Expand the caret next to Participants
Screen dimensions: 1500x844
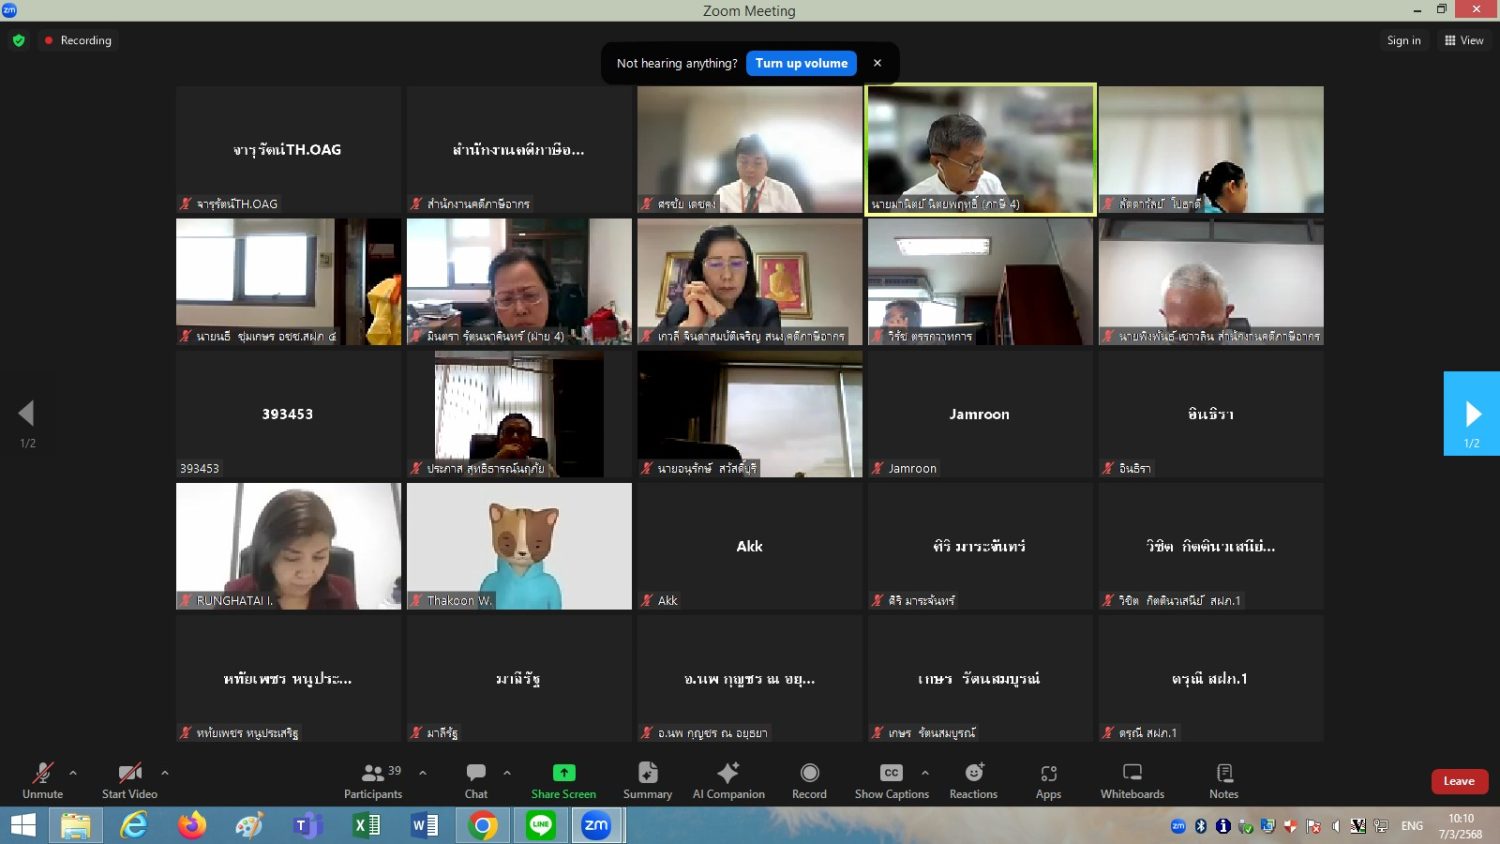[x=423, y=773]
